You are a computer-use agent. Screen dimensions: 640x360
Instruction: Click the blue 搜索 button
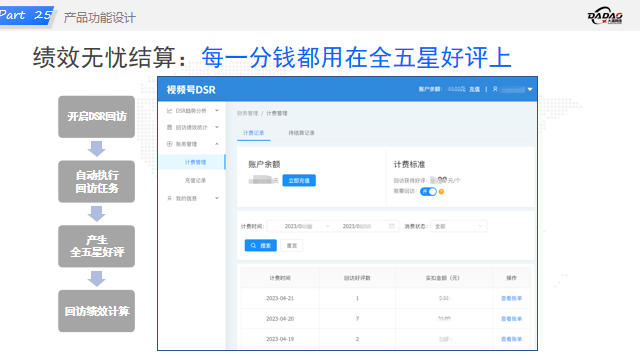260,245
